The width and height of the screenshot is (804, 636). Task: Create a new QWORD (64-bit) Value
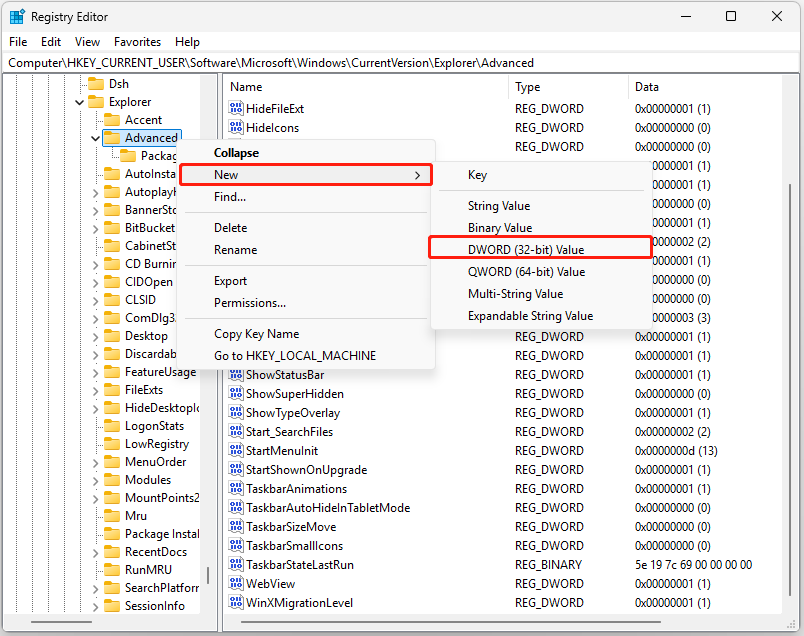click(541, 272)
